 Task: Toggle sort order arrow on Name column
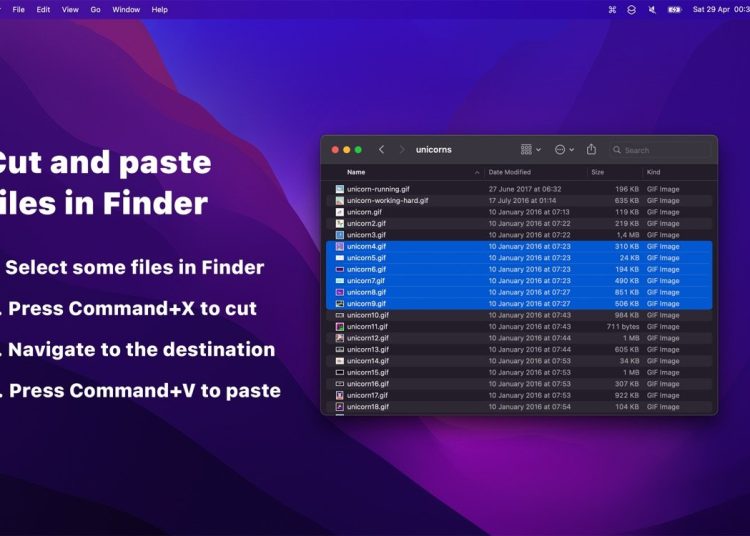click(475, 172)
